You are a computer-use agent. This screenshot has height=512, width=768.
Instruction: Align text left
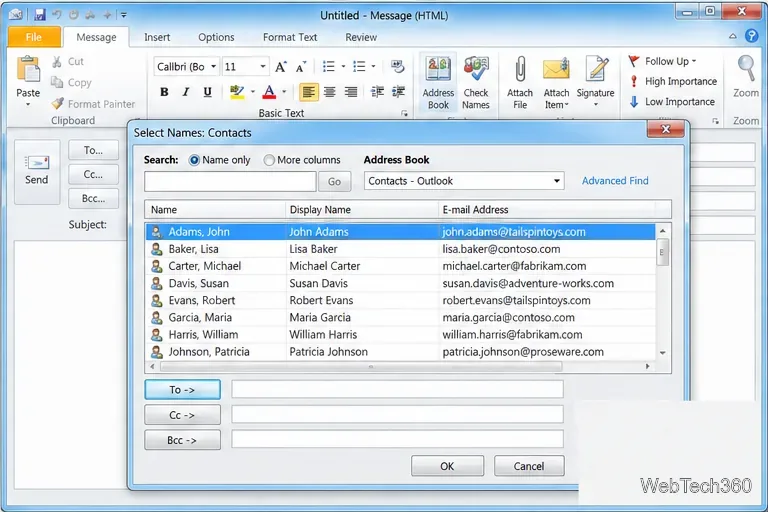pyautogui.click(x=309, y=92)
